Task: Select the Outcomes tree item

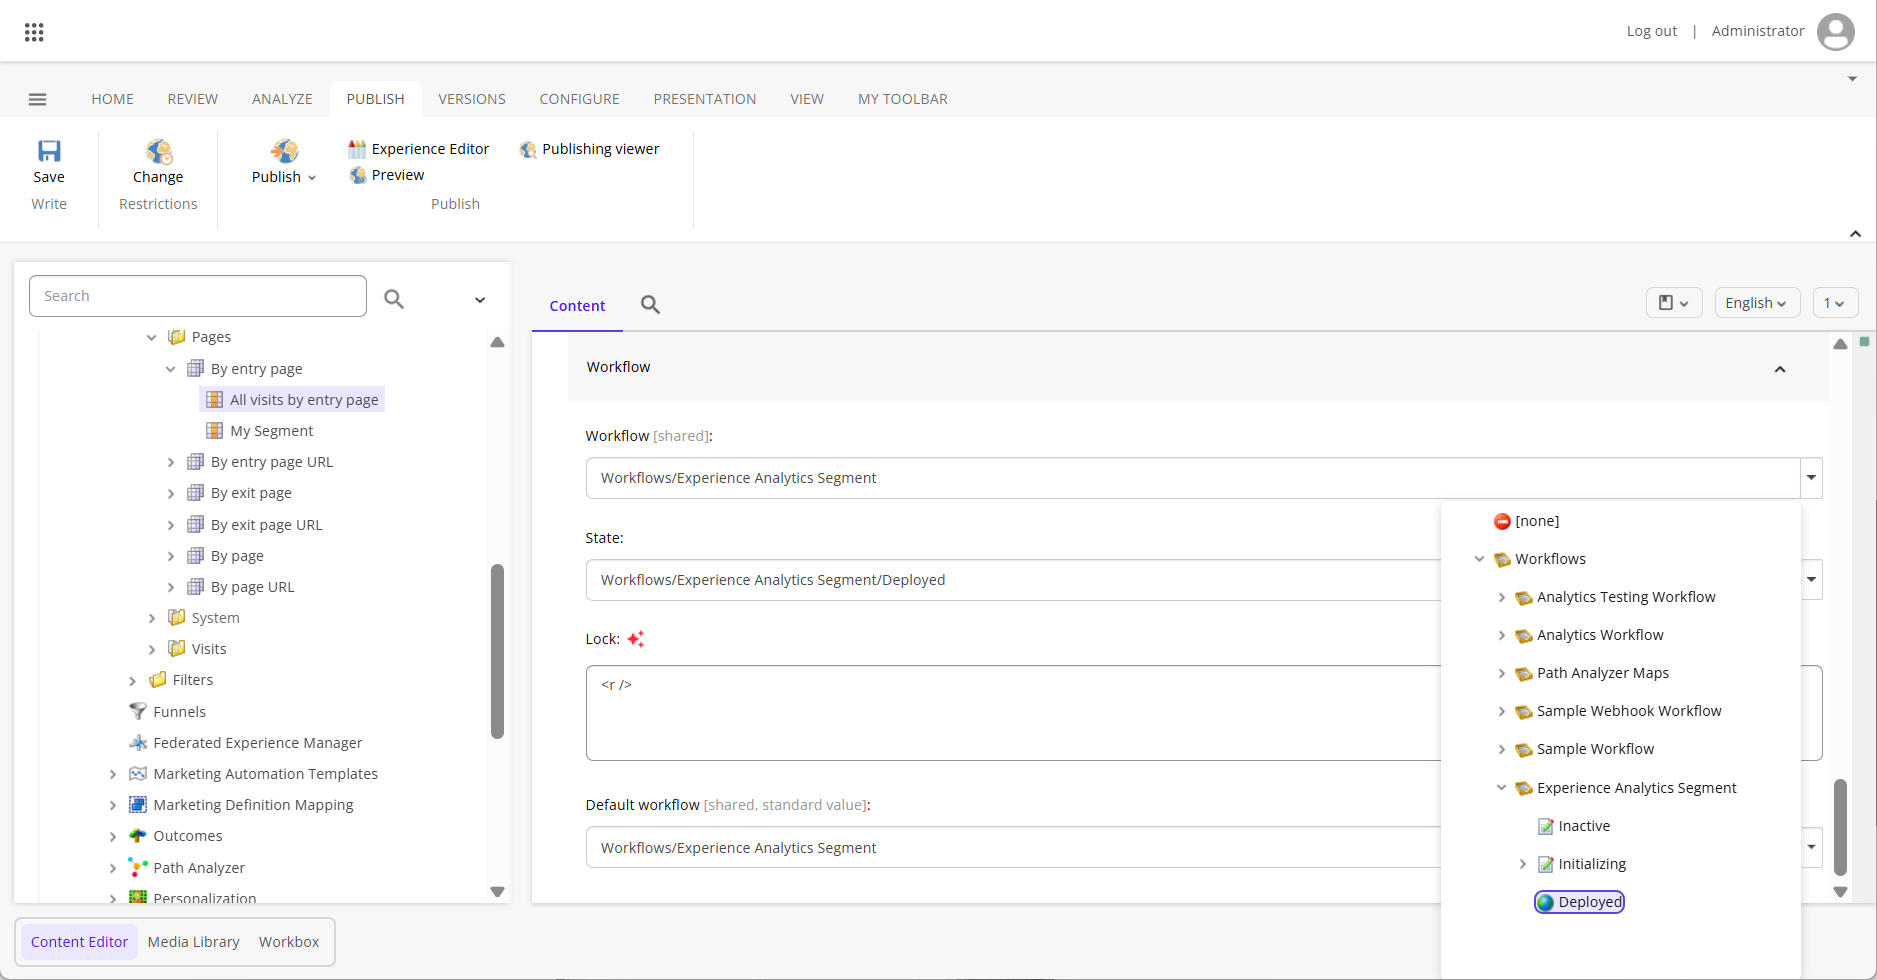Action: [x=176, y=836]
